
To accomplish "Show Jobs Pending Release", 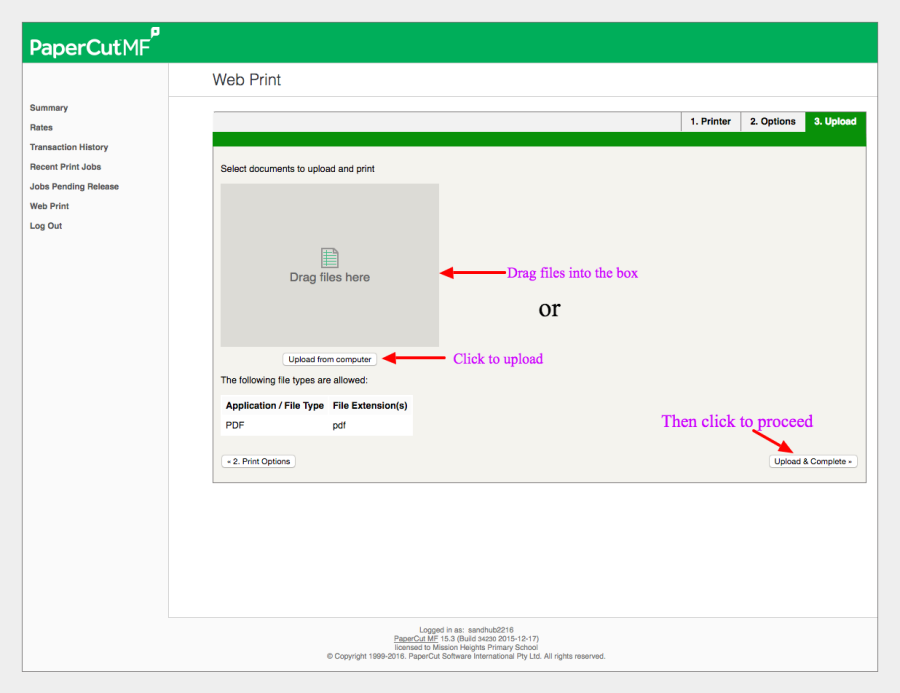I will tap(74, 187).
